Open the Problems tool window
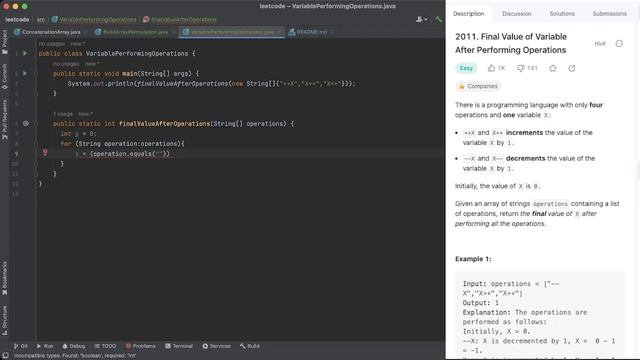Screen dimensions: 640x360 [140, 346]
